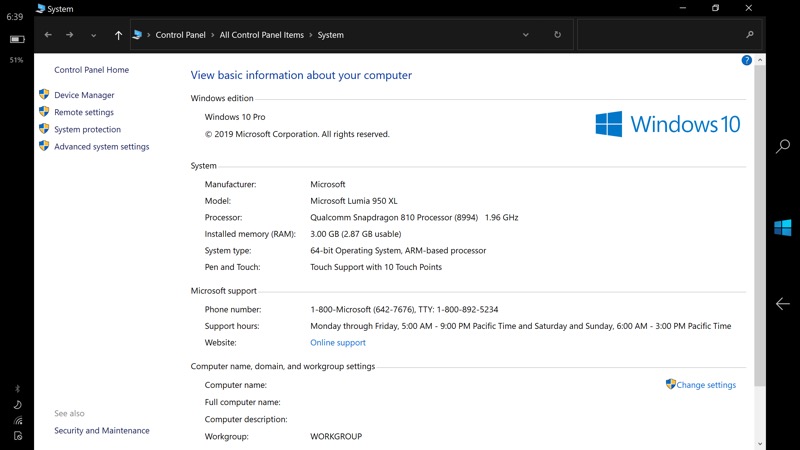Minimize the System window

point(683,8)
